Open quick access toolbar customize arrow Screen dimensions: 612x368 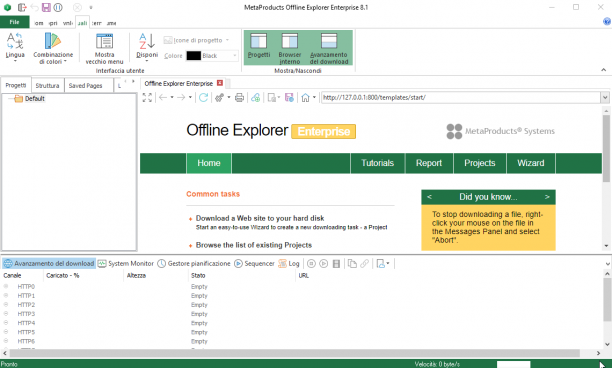click(x=91, y=7)
